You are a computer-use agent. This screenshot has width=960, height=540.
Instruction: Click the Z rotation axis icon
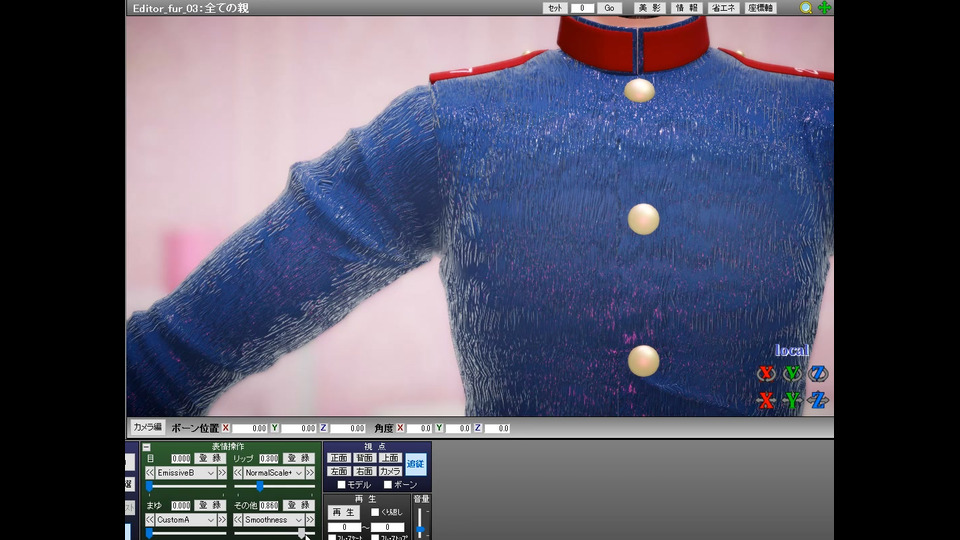[x=818, y=373]
